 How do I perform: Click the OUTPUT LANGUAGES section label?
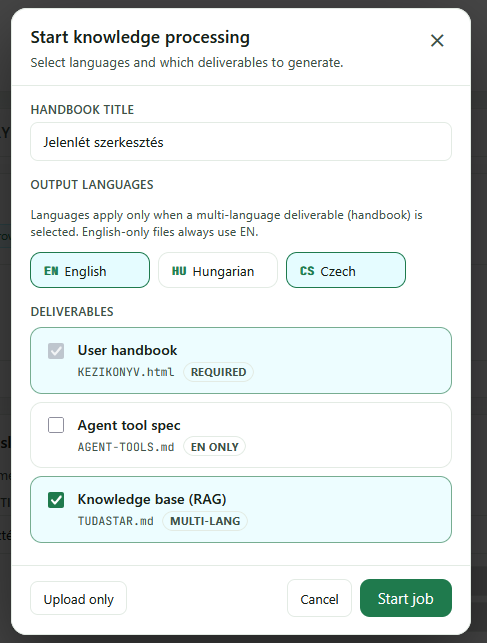(x=92, y=185)
